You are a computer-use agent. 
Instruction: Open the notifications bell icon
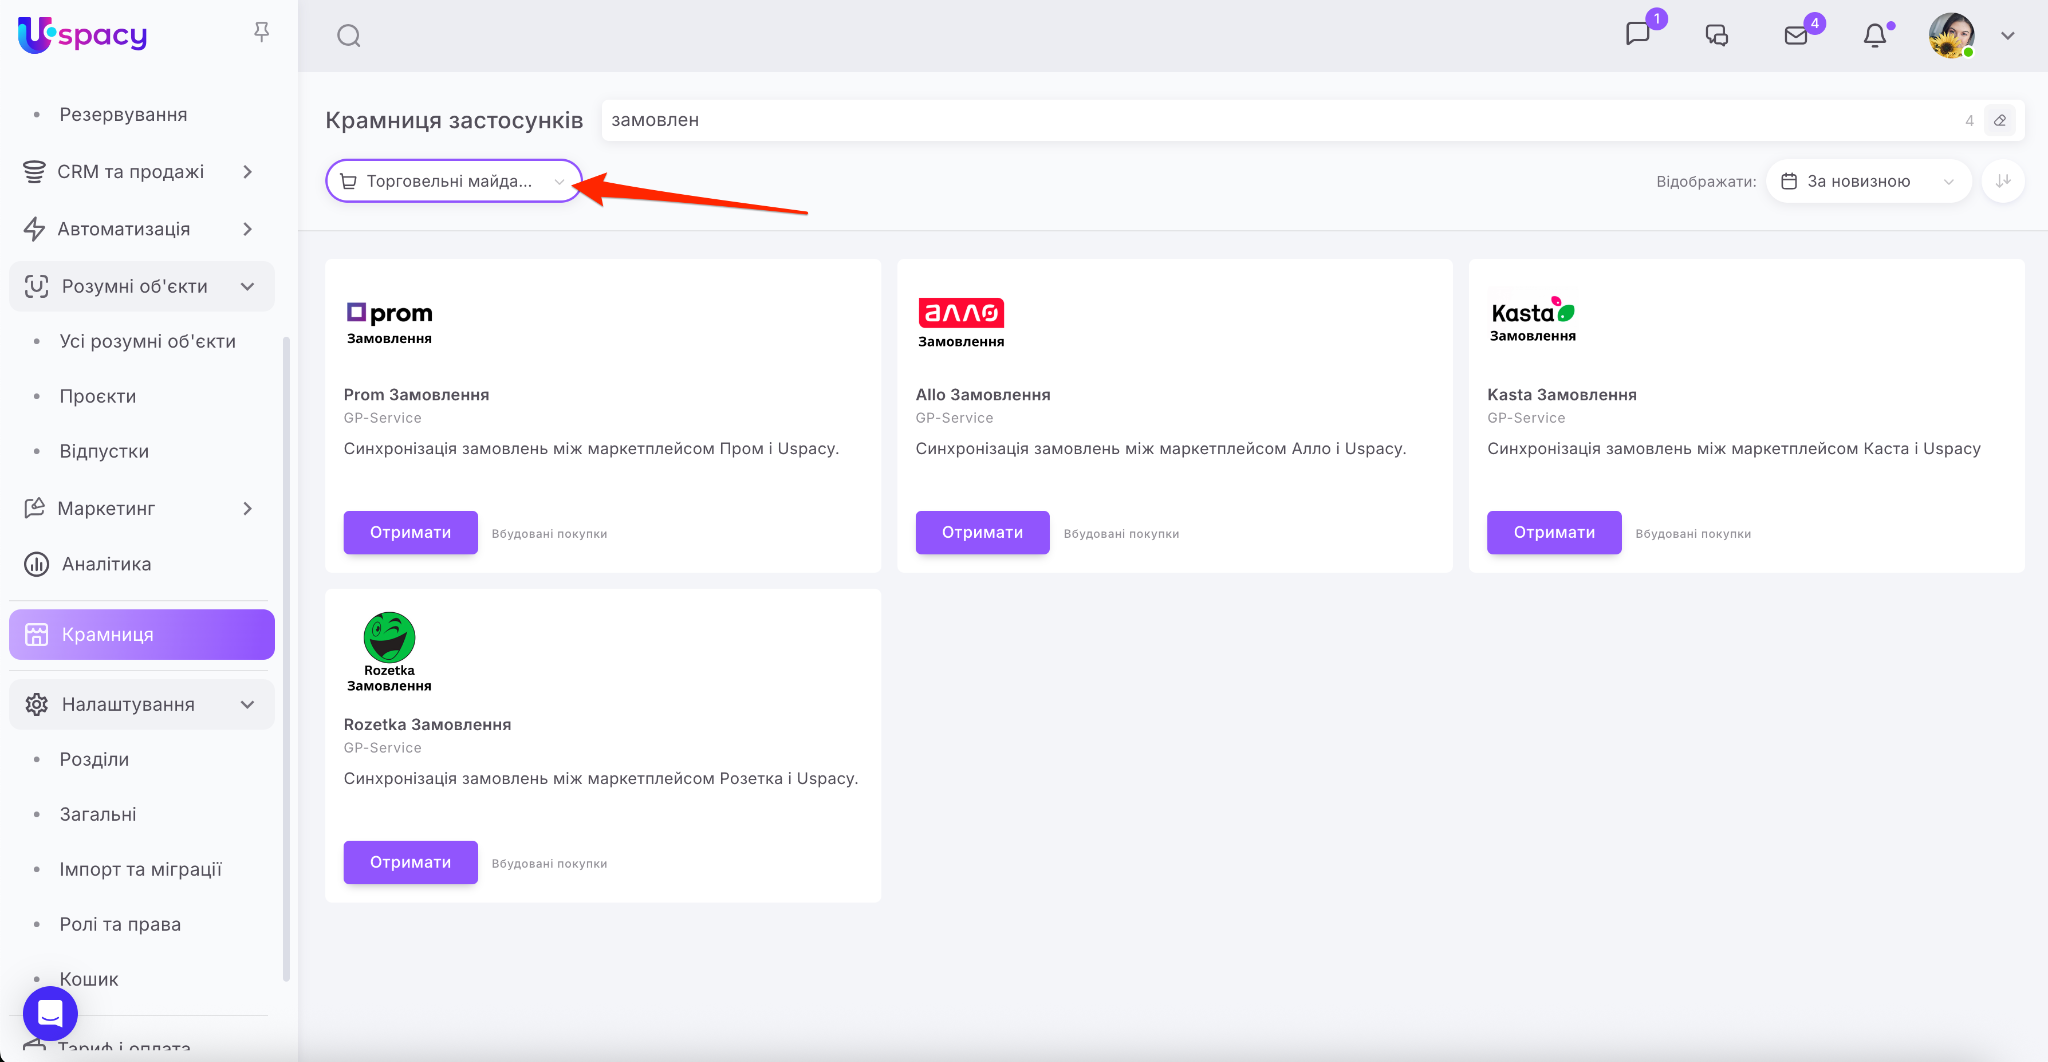(1875, 36)
